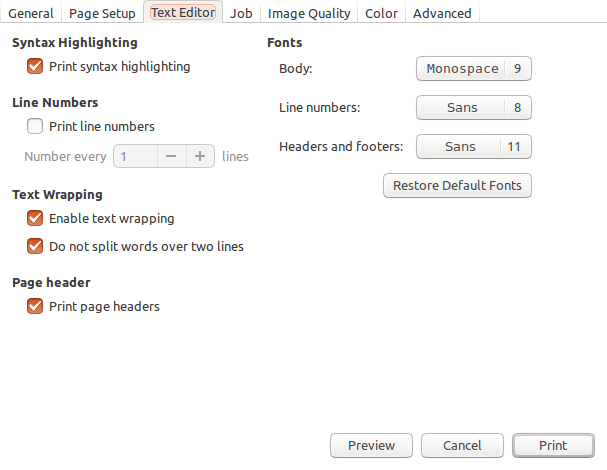Open the Advanced tab

[x=442, y=13]
